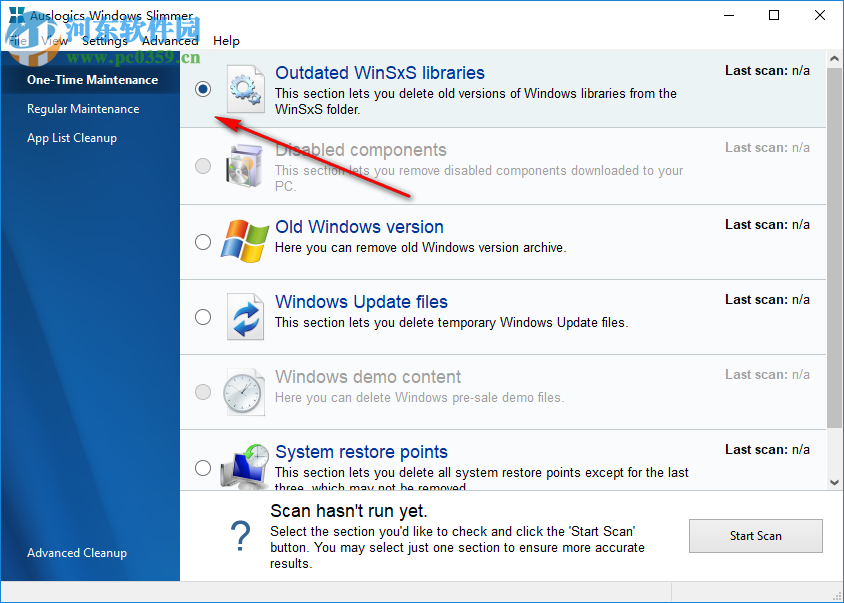Open the Advanced menu
Screen dimensions: 844x603
(x=170, y=41)
